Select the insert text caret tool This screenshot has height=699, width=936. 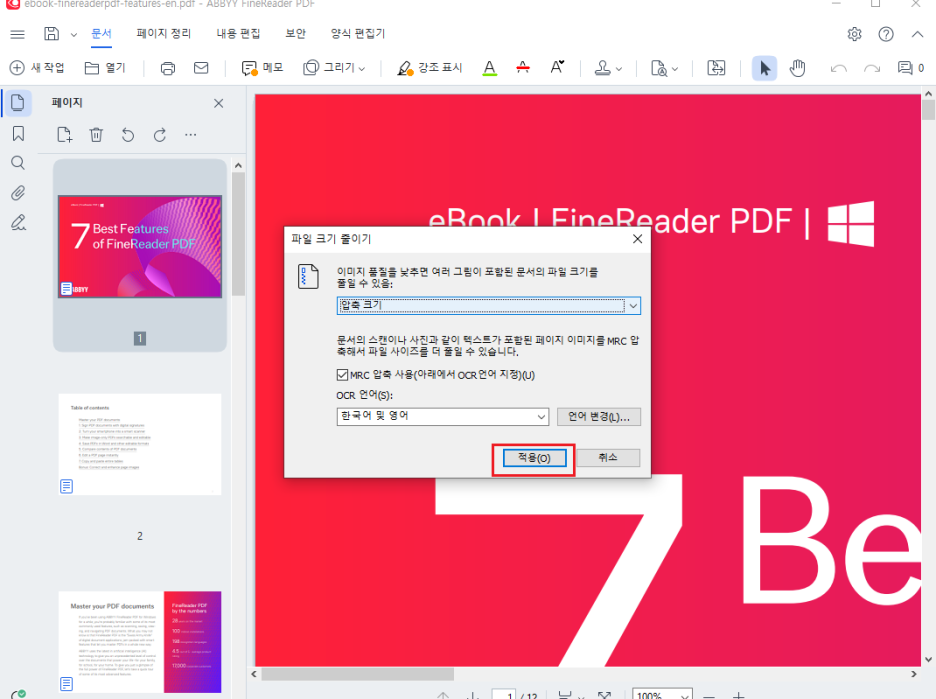point(557,67)
